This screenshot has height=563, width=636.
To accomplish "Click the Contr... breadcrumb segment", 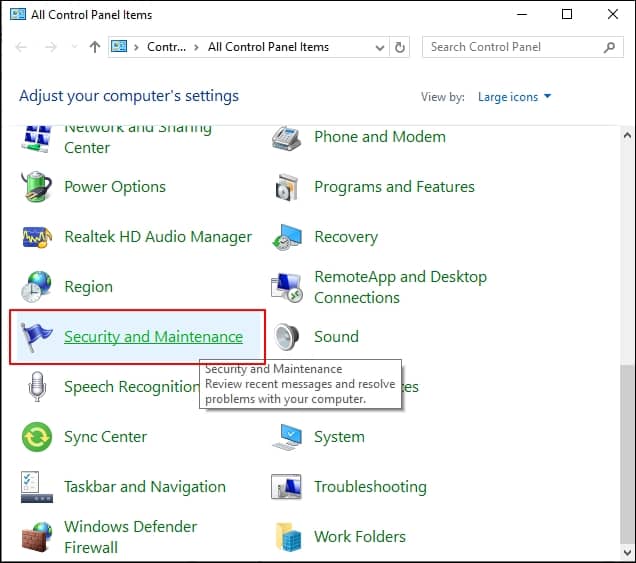I will [x=166, y=47].
